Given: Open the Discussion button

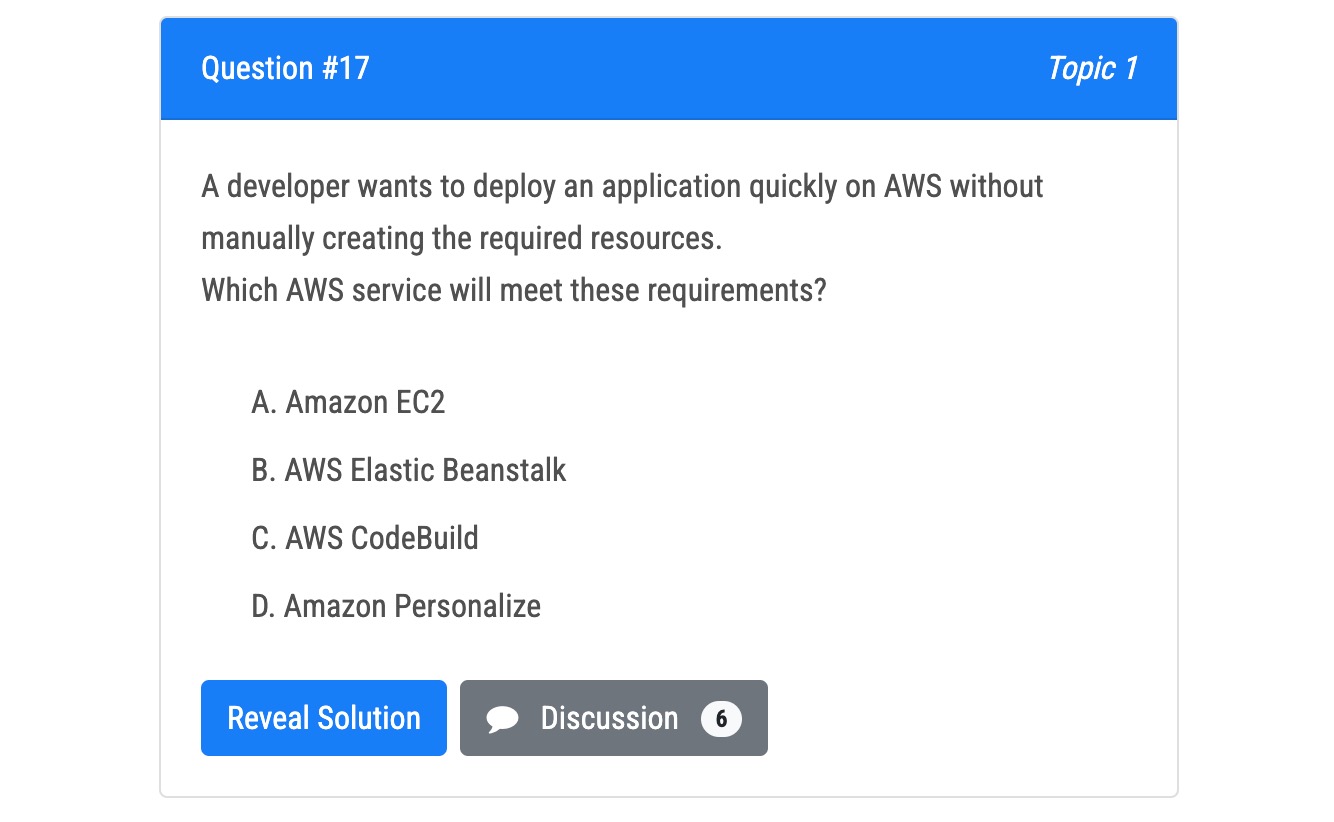Looking at the screenshot, I should (613, 719).
